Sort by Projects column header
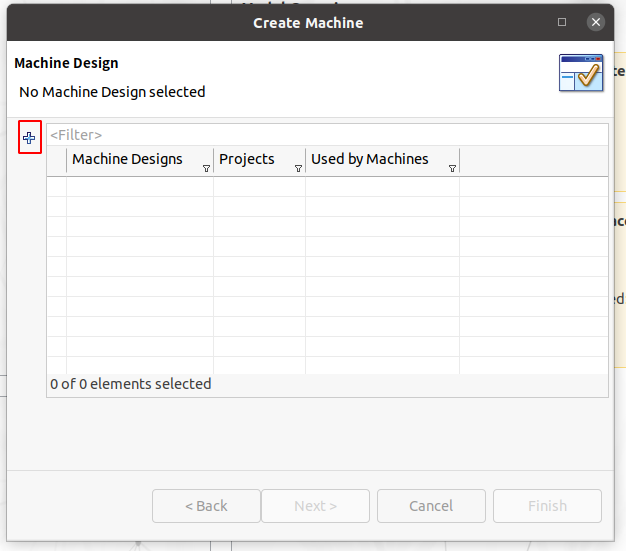 [260, 160]
